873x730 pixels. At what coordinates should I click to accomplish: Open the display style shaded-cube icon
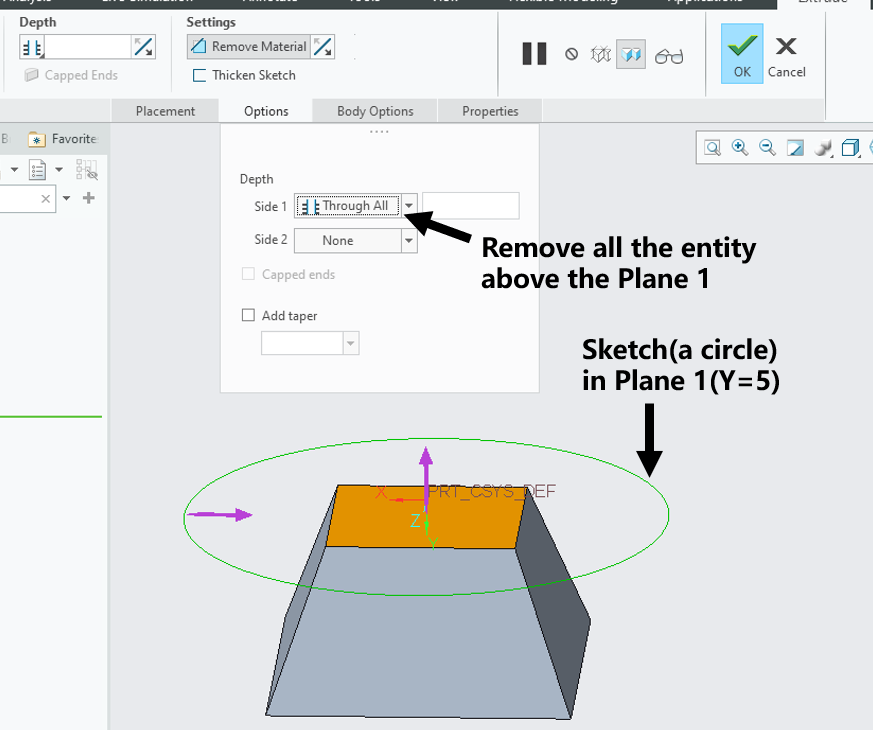(x=851, y=147)
